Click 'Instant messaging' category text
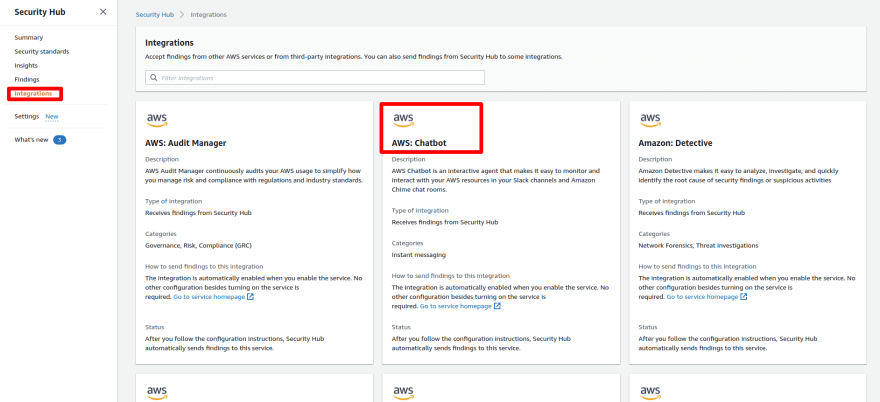The height and width of the screenshot is (402, 880). click(419, 255)
